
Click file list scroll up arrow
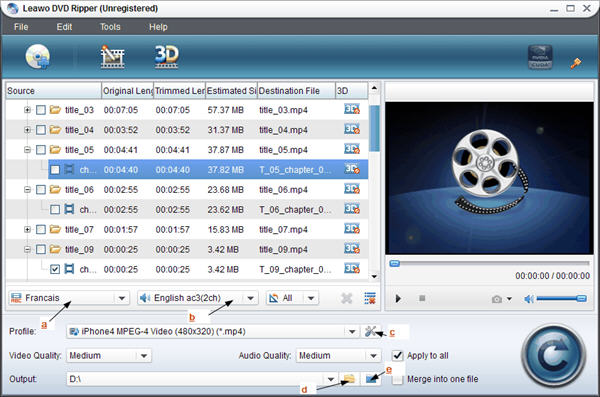pyautogui.click(x=374, y=88)
